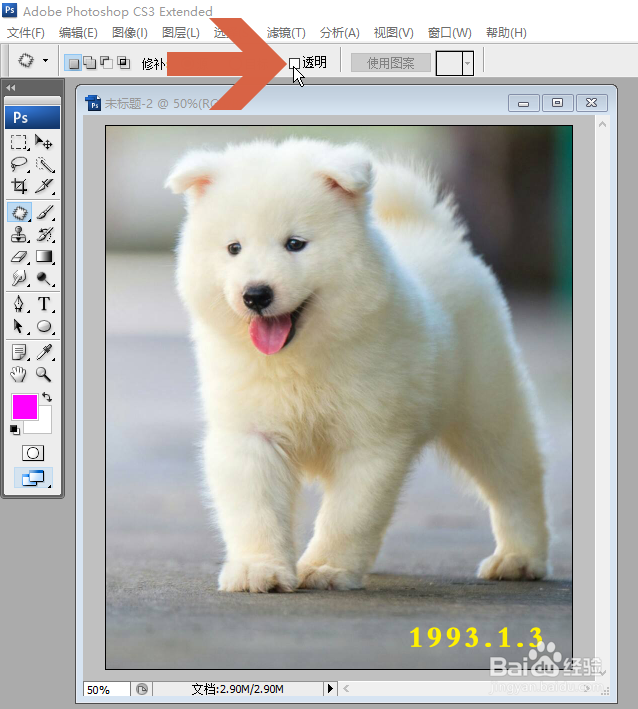This screenshot has height=709, width=638.
Task: Select the Type tool
Action: 44,304
